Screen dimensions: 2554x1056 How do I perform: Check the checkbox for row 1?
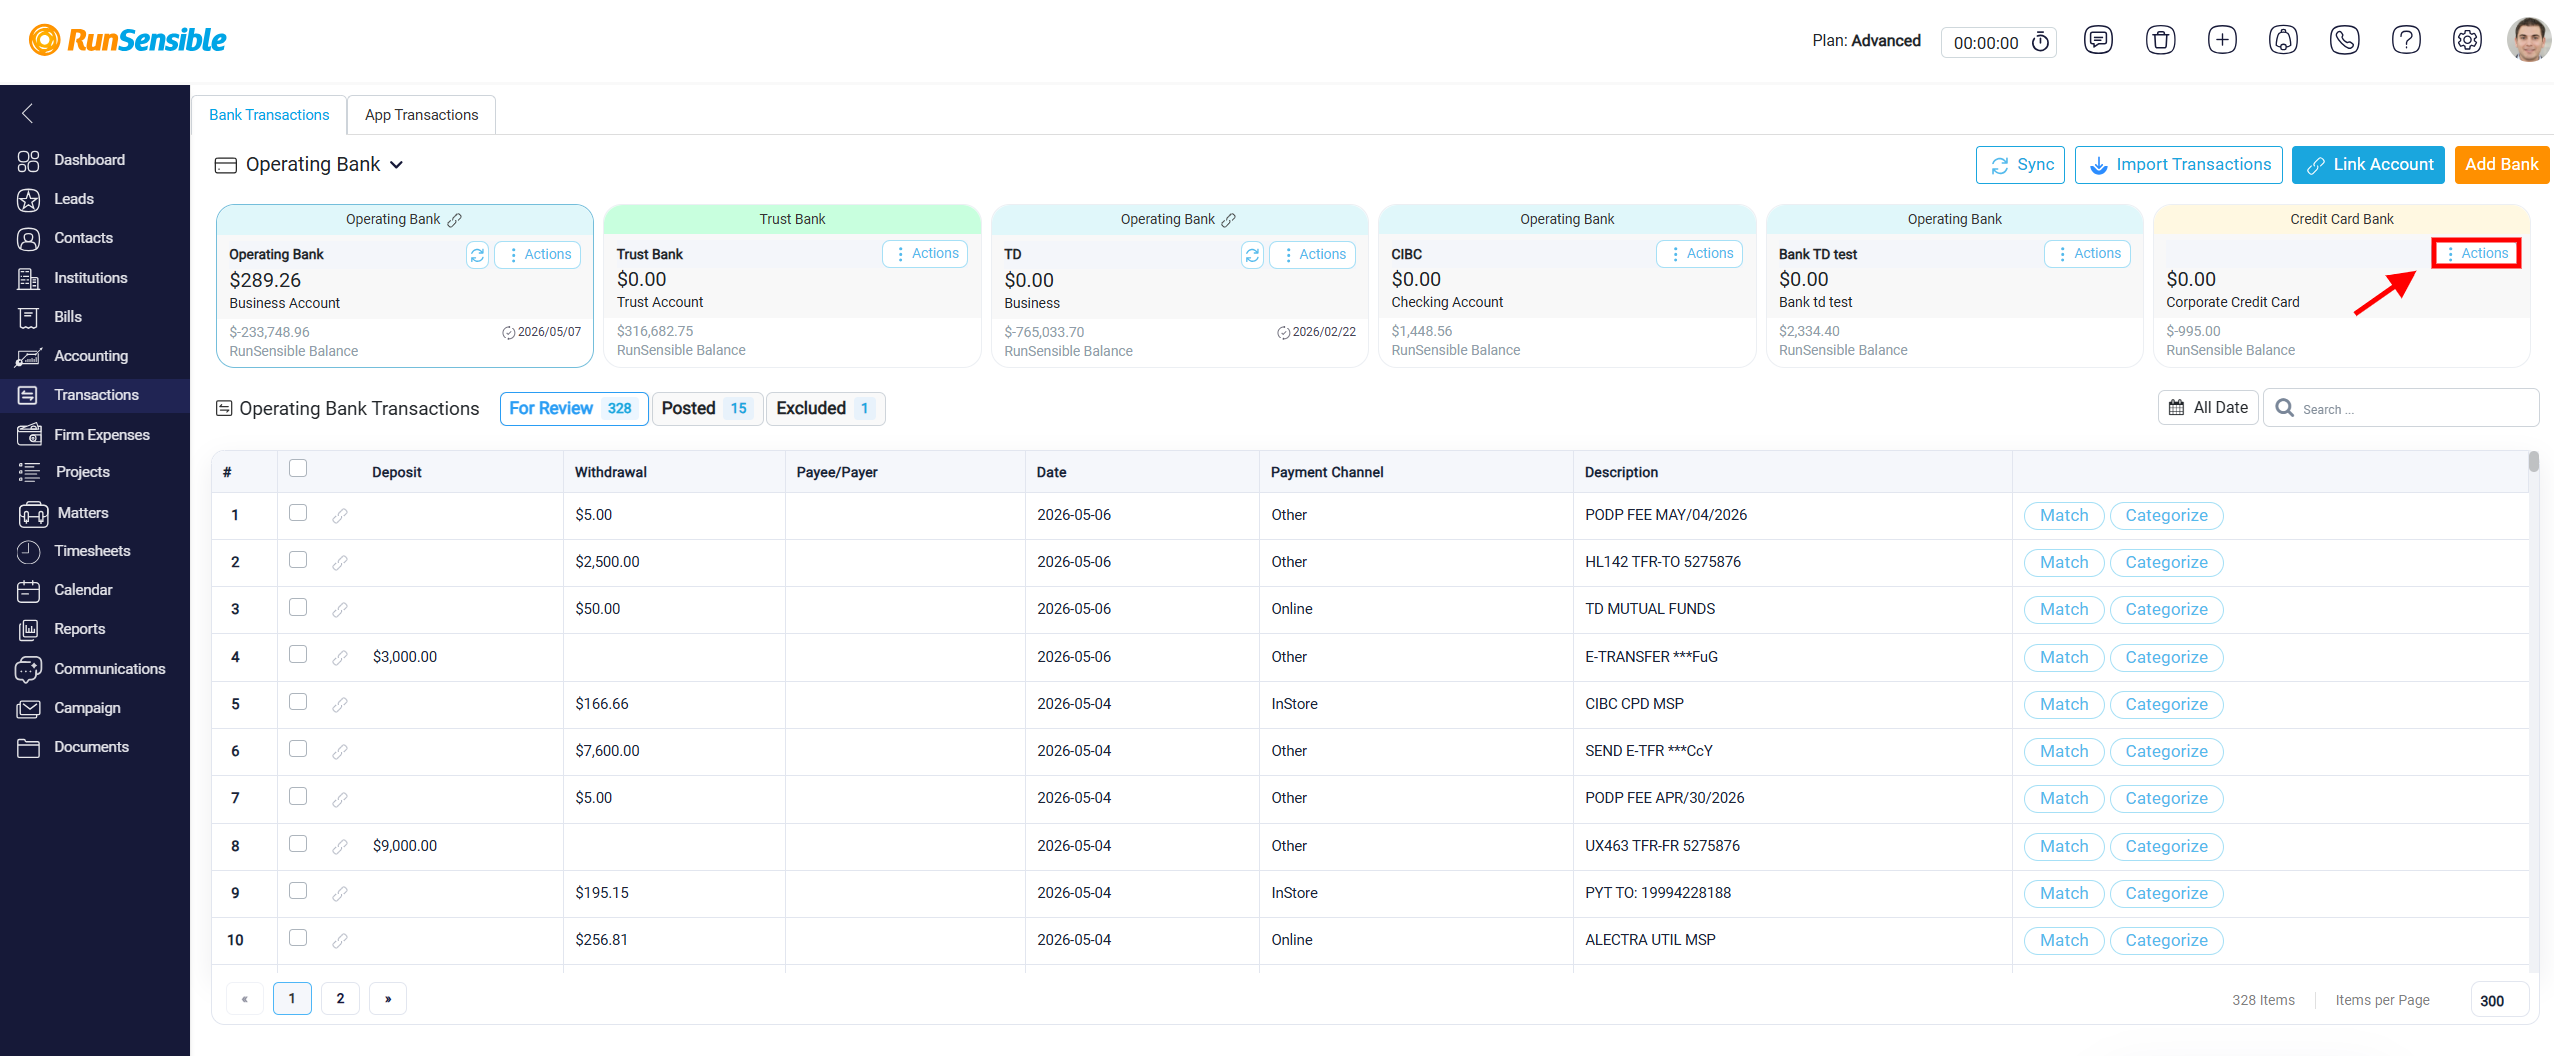(298, 513)
